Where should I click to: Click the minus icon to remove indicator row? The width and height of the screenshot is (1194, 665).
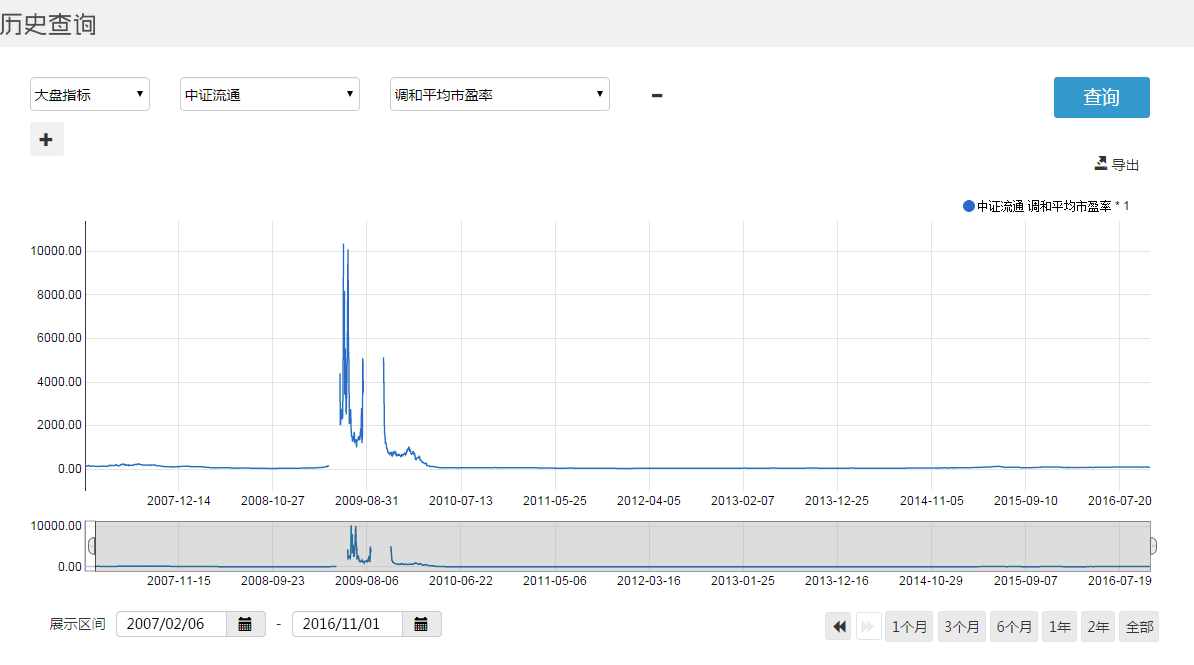click(657, 96)
